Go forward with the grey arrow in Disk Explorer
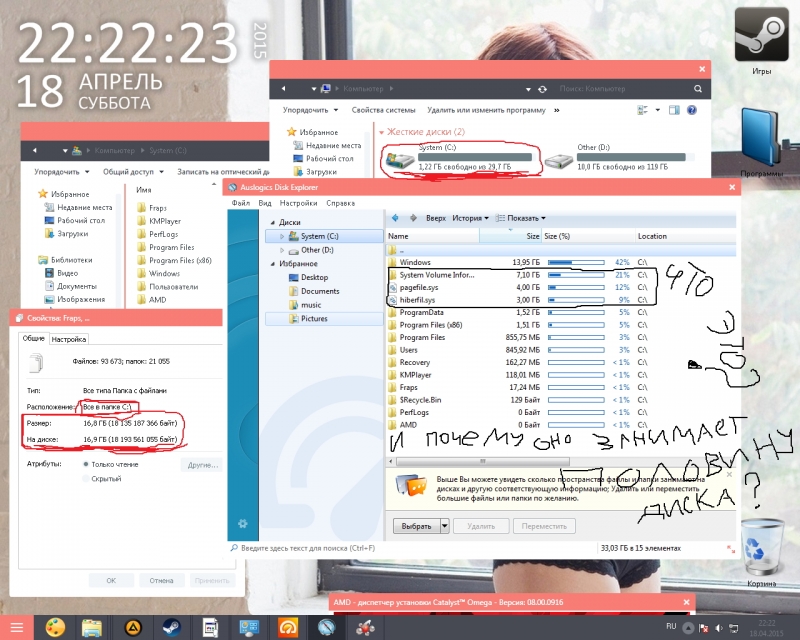This screenshot has width=800, height=640. 413,218
